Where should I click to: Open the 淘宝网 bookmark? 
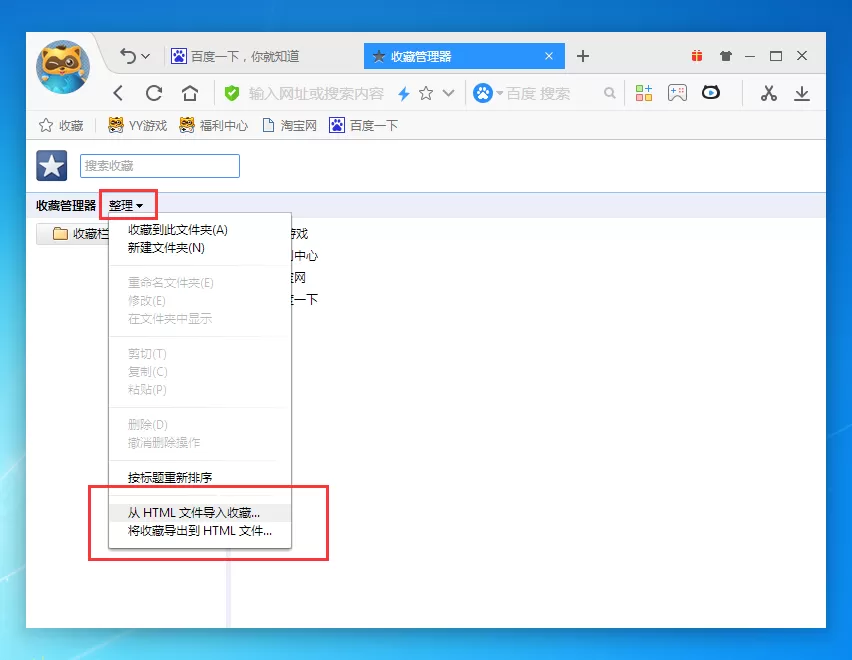pyautogui.click(x=290, y=125)
